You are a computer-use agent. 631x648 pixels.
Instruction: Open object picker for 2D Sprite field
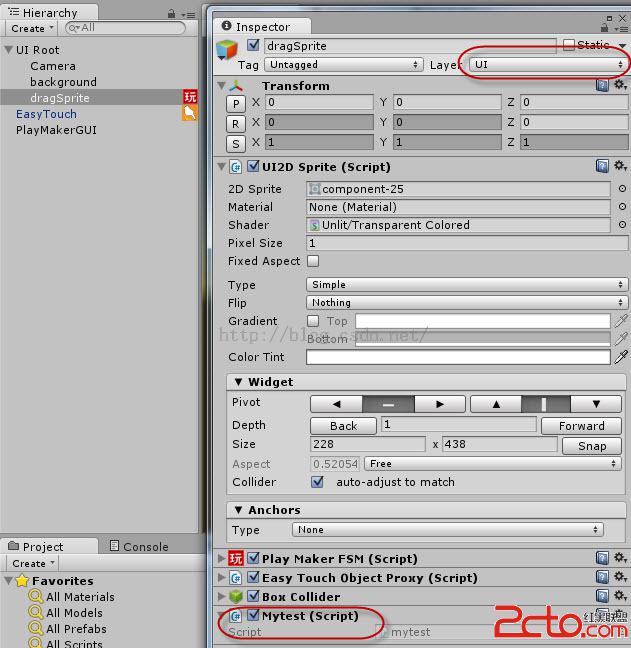point(622,188)
